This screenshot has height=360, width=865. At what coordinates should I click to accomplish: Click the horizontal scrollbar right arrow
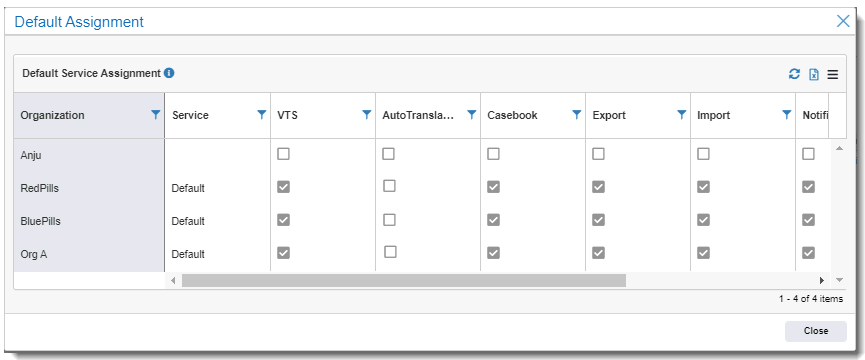click(821, 280)
